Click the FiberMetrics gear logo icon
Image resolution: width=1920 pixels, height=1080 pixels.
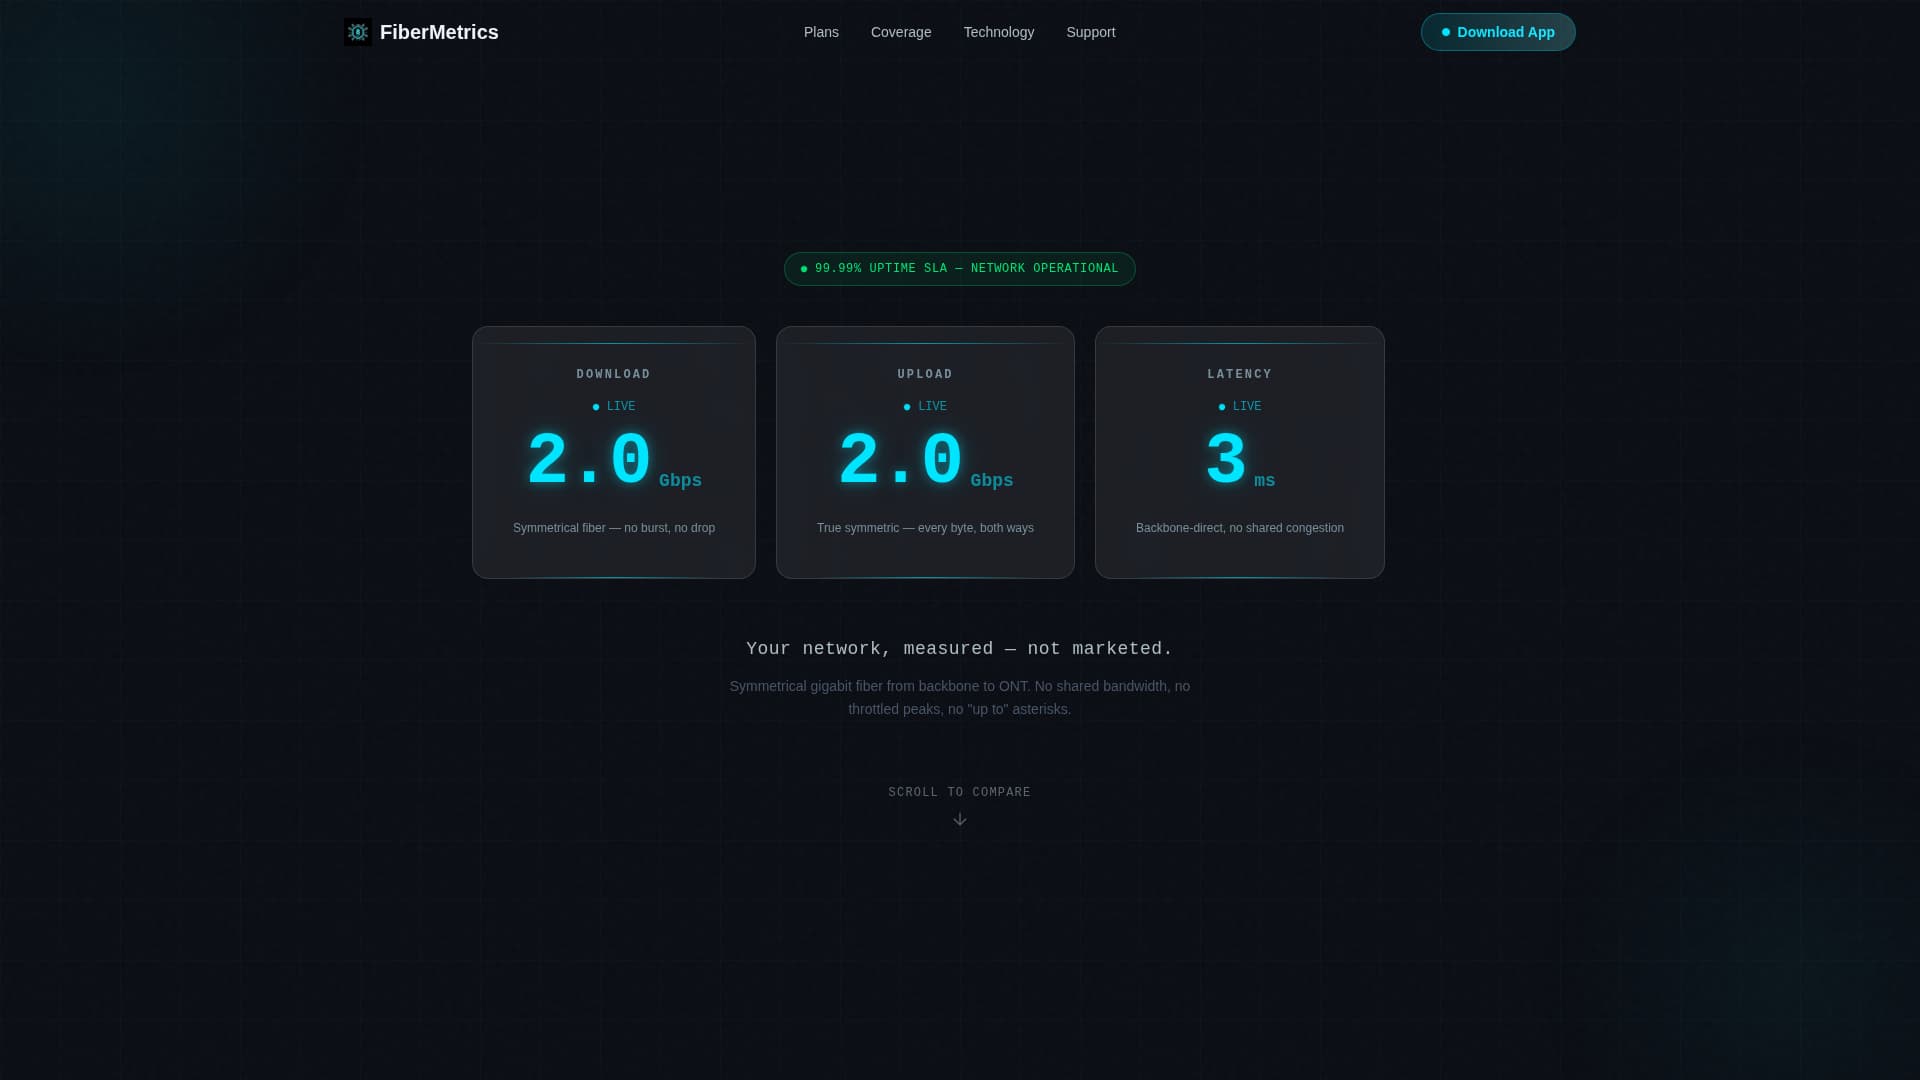(357, 32)
